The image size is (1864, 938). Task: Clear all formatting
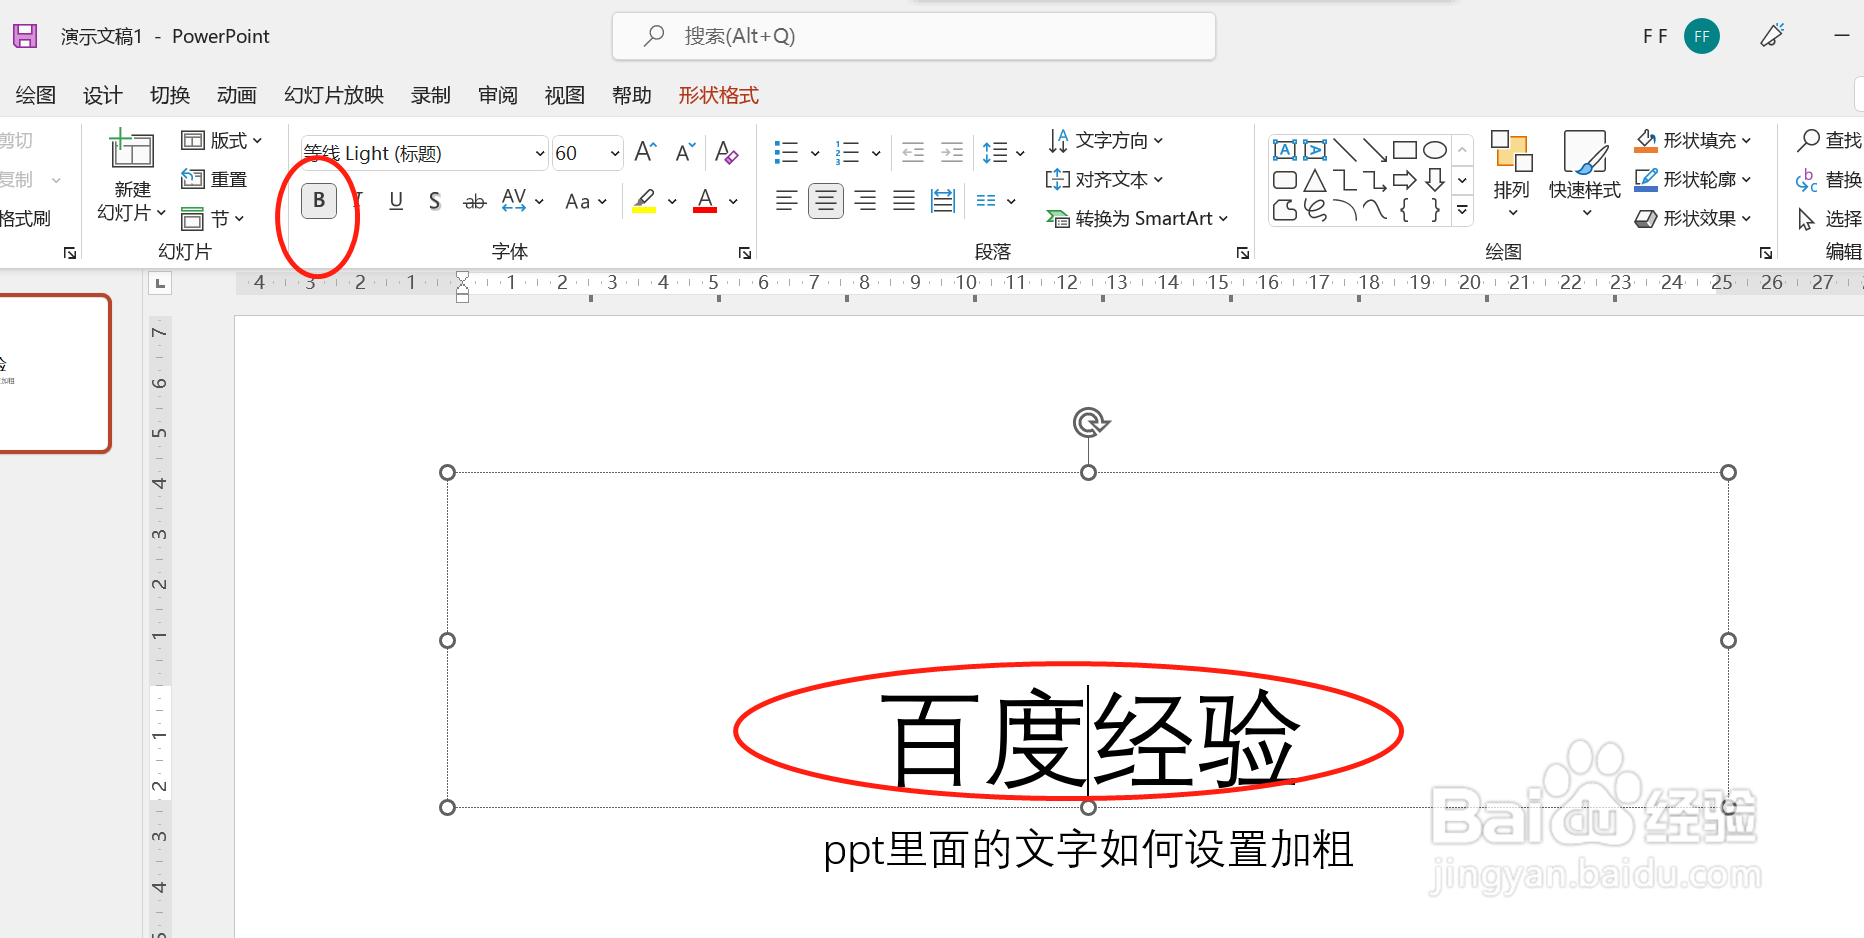(727, 152)
